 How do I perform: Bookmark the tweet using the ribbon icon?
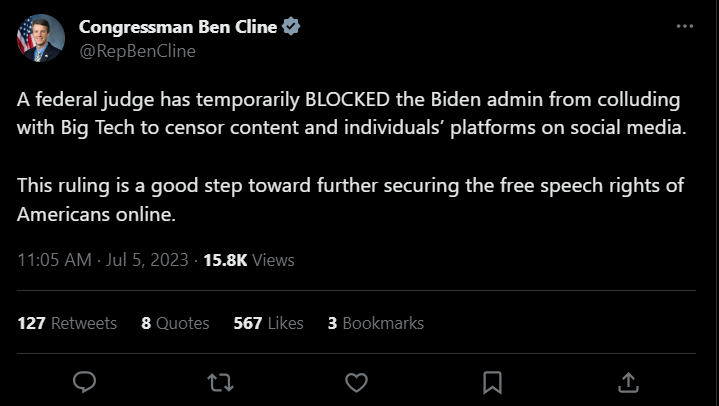[x=492, y=381]
